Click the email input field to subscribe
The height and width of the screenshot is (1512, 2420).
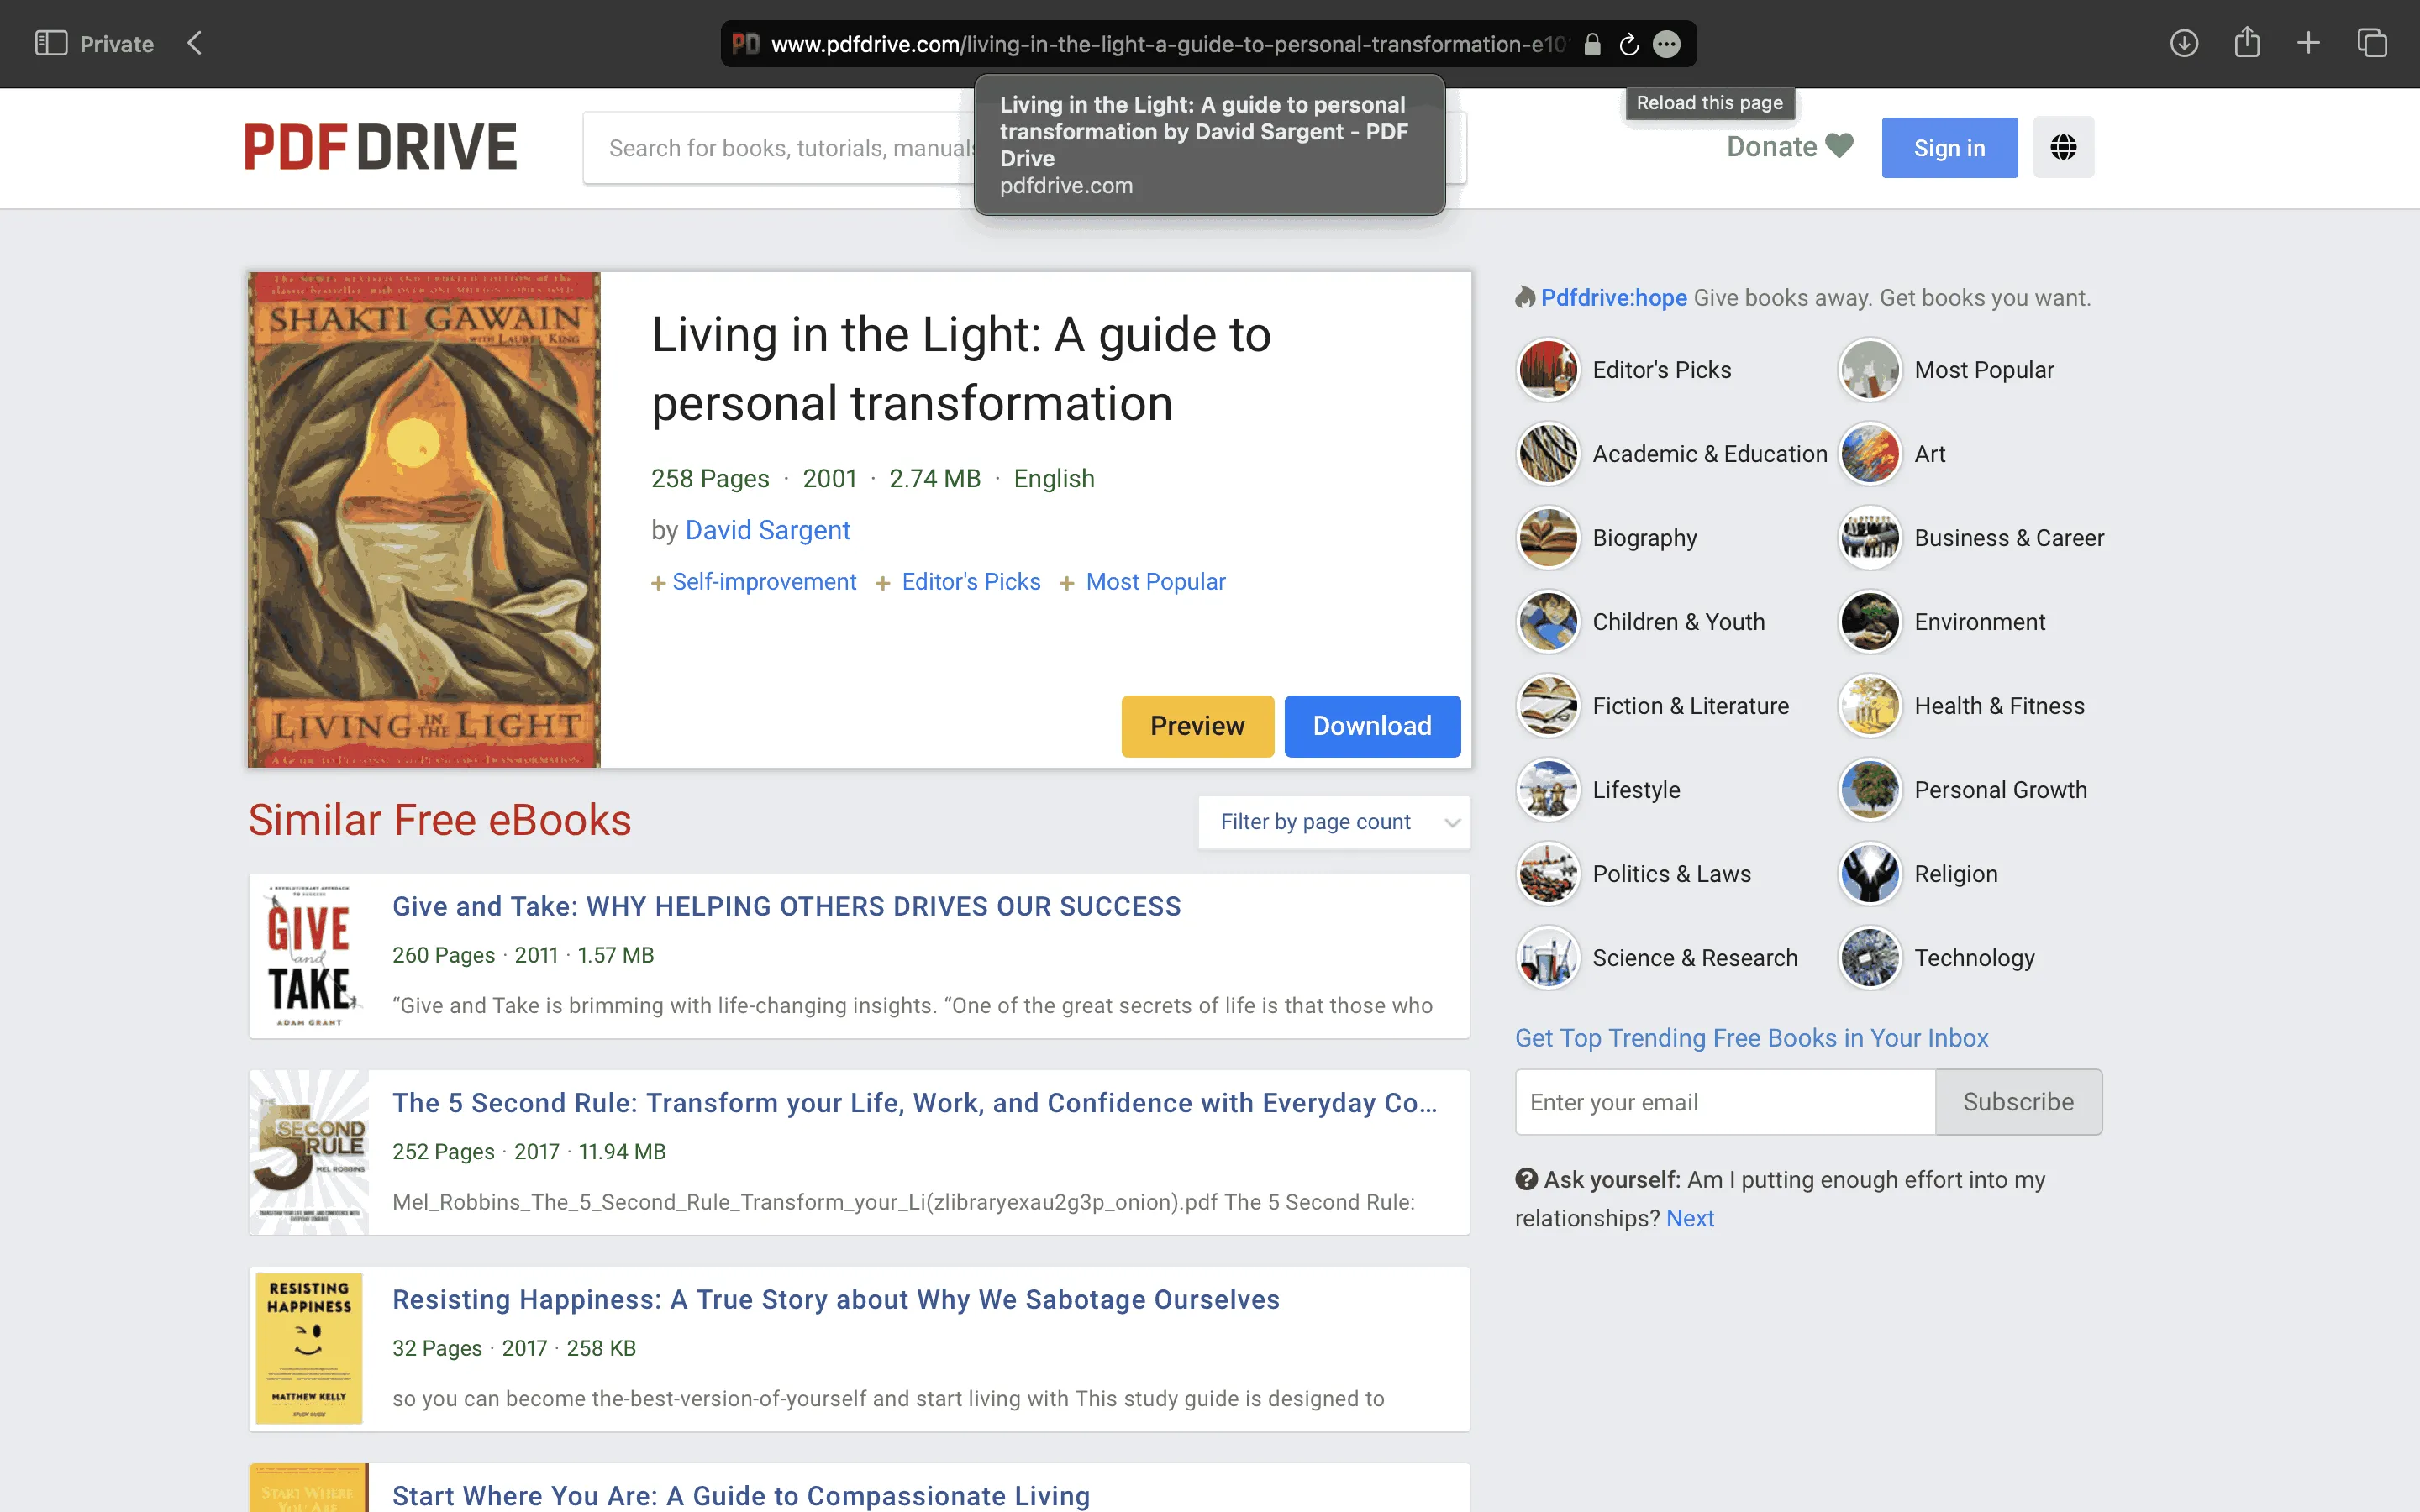tap(1723, 1101)
